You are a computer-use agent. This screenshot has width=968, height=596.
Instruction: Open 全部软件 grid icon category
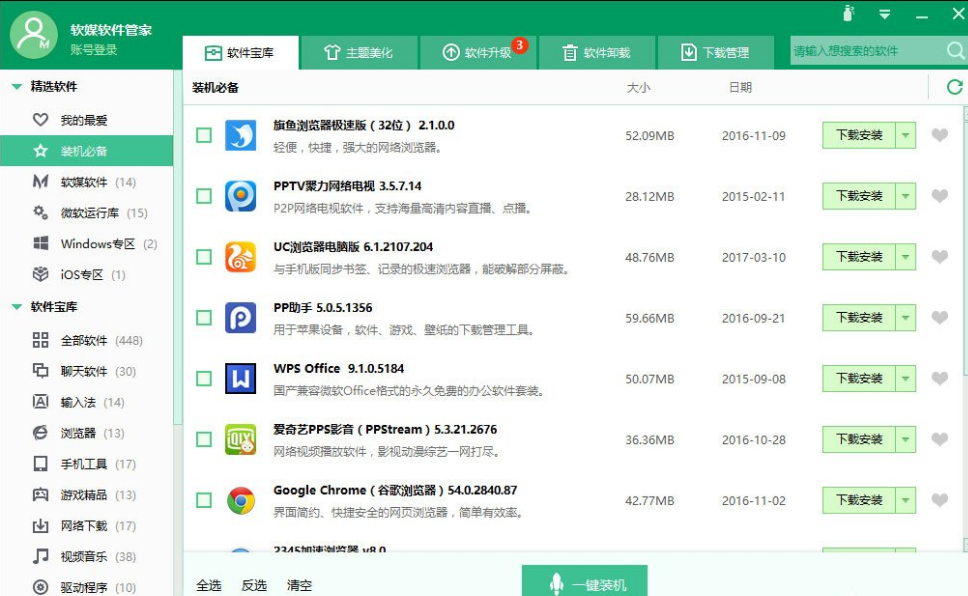click(x=41, y=340)
